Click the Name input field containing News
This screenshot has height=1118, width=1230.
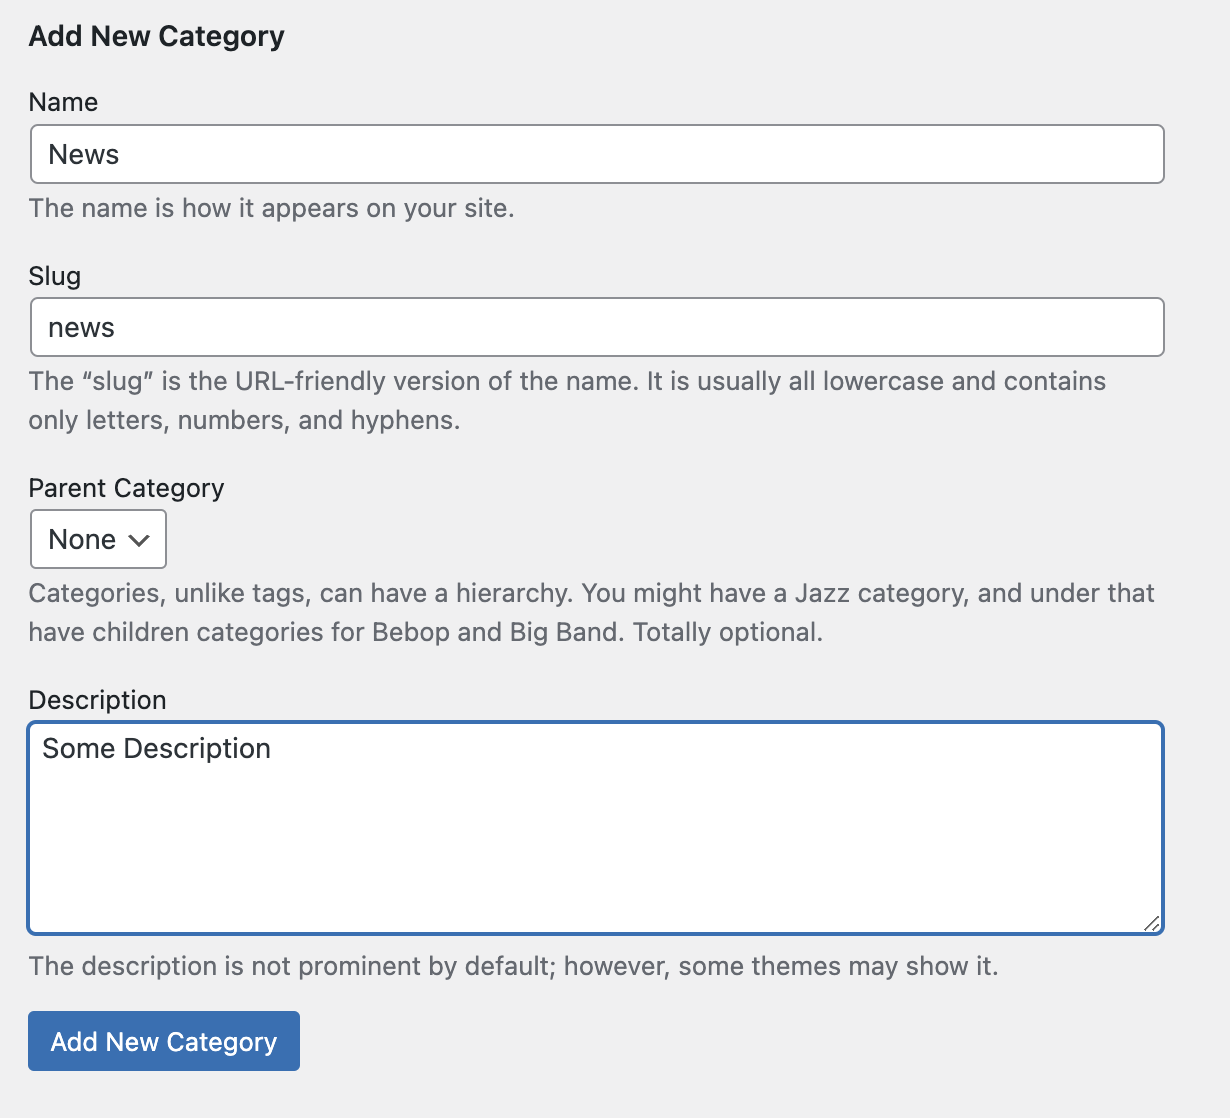[x=597, y=154]
